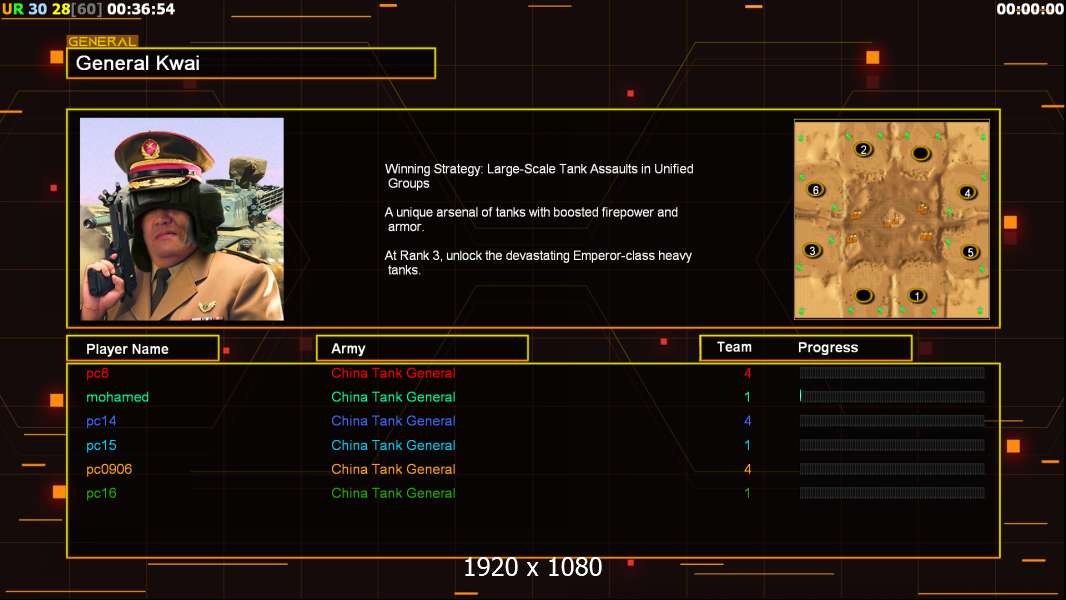Click pc14's loading progress bar
The image size is (1066, 600).
pyautogui.click(x=892, y=421)
